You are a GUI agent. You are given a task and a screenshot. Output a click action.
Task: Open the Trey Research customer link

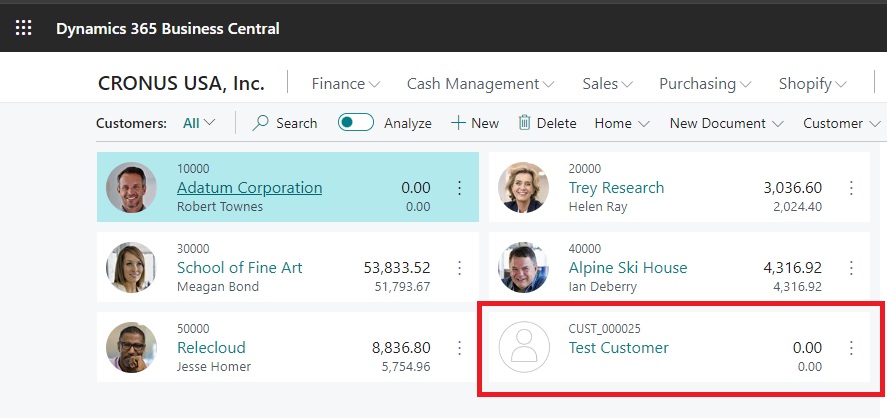click(616, 188)
